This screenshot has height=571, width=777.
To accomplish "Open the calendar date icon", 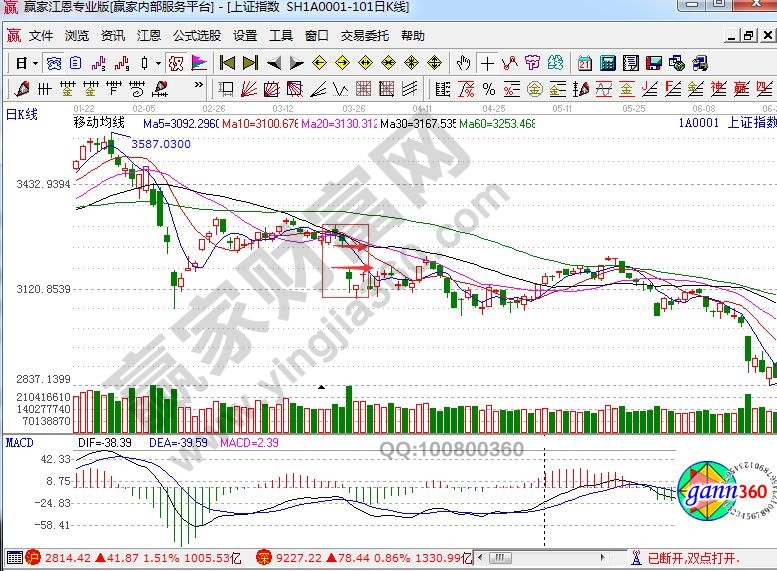I will coord(585,62).
